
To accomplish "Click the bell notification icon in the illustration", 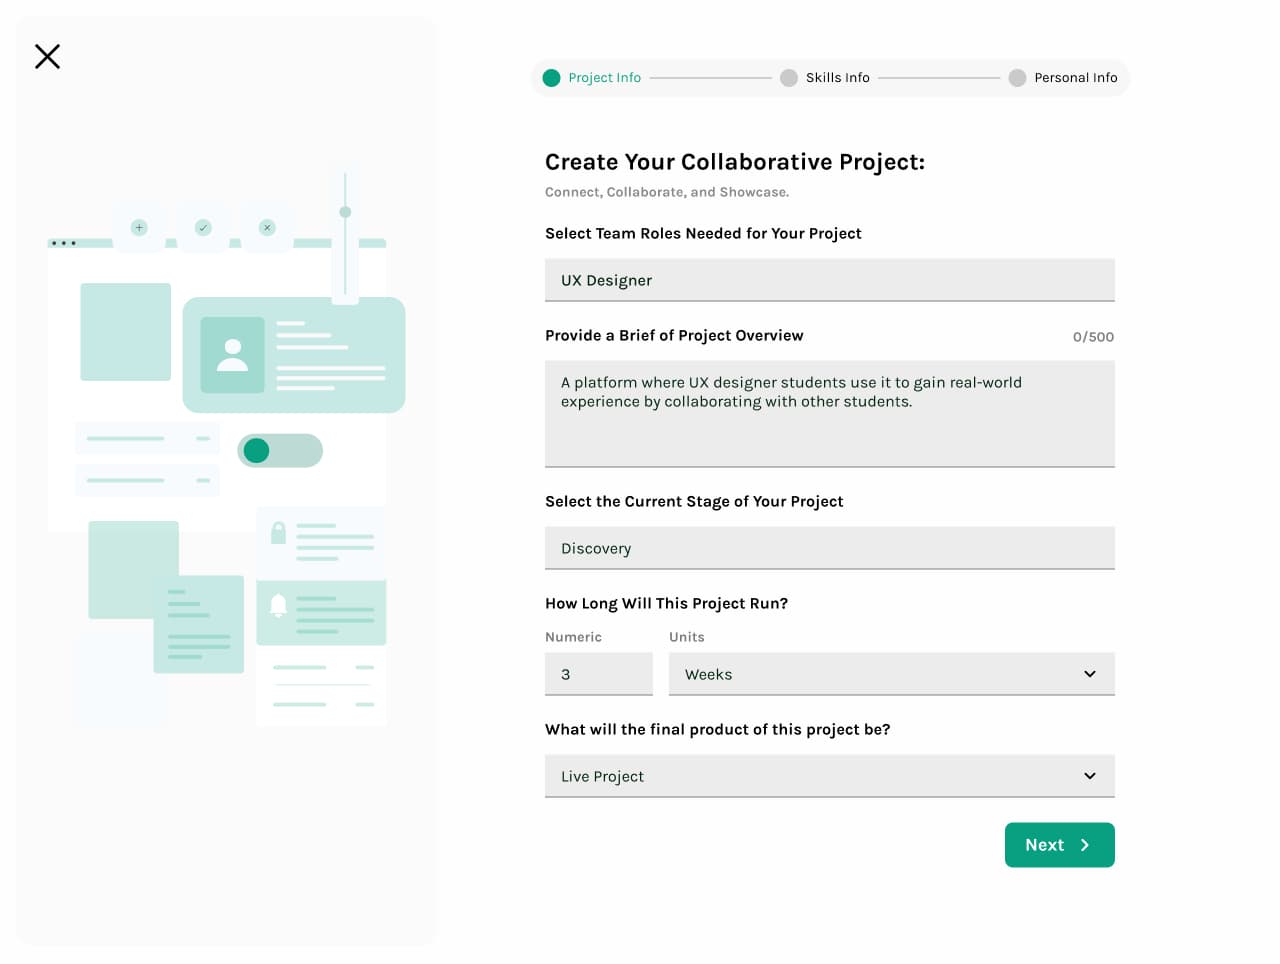I will [x=279, y=605].
